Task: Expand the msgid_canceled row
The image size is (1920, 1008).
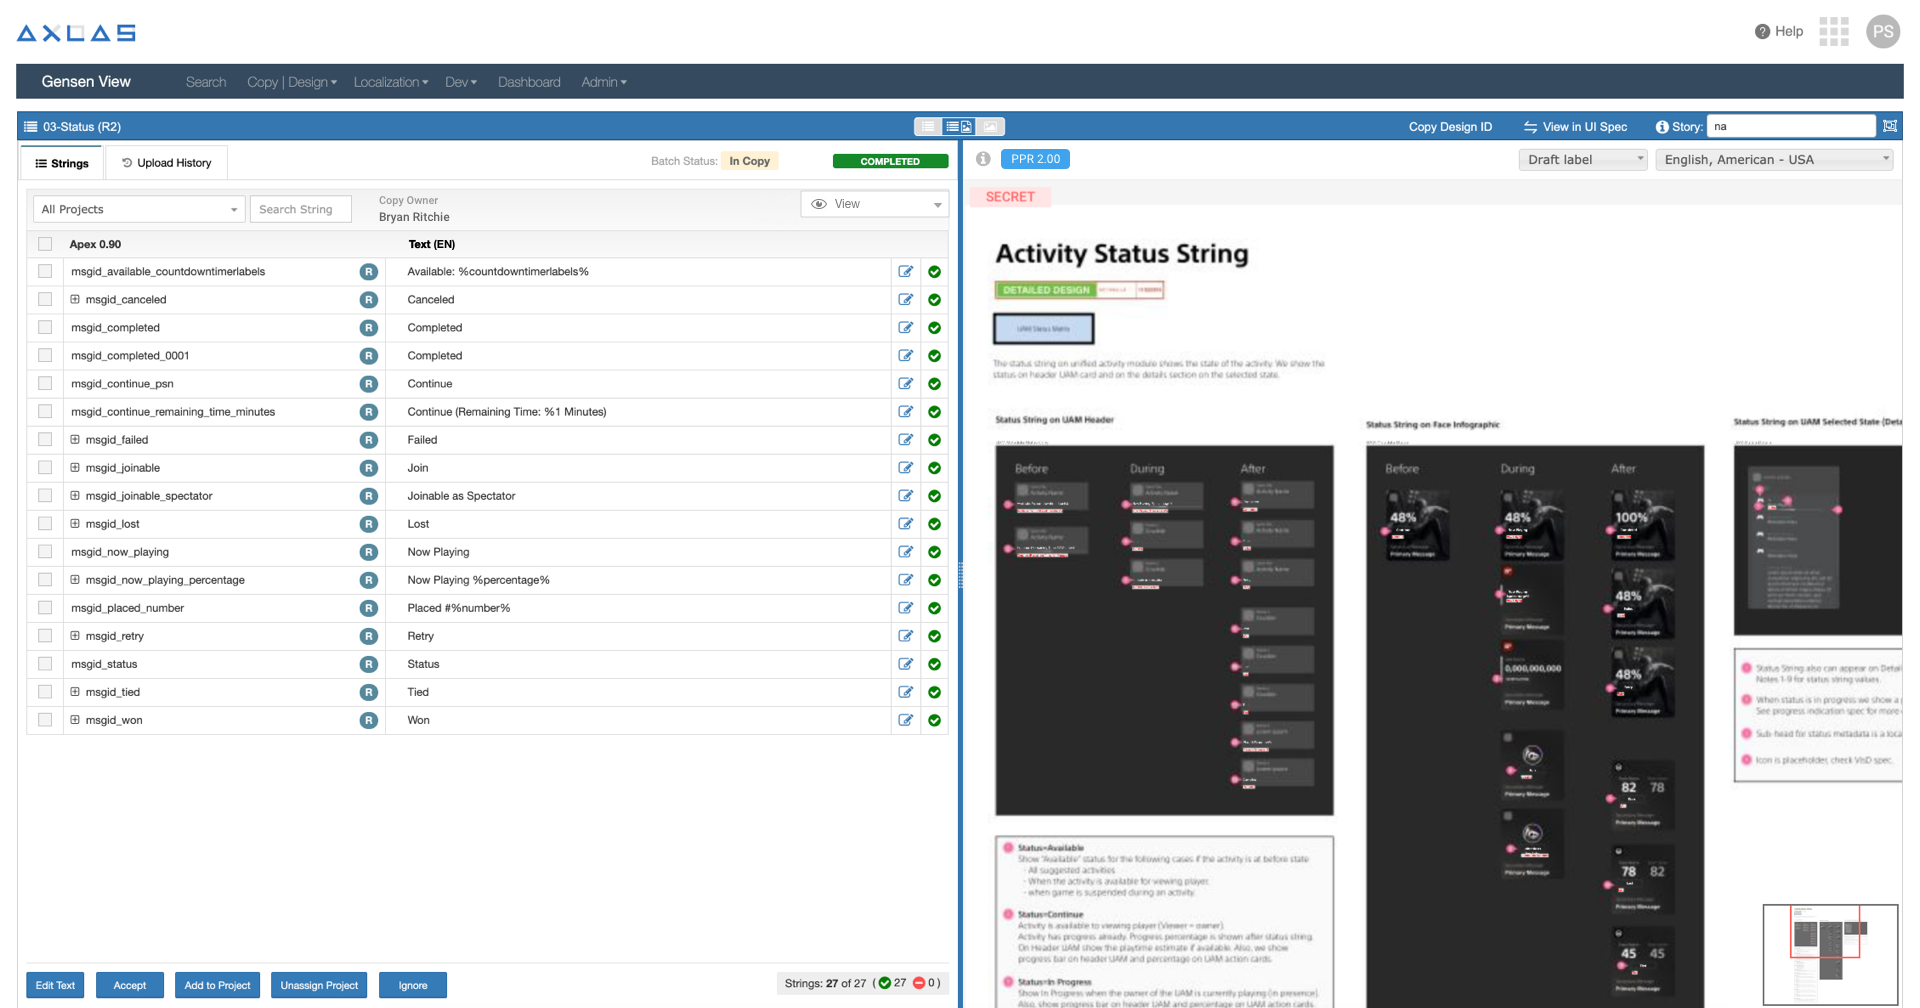Action: click(75, 299)
